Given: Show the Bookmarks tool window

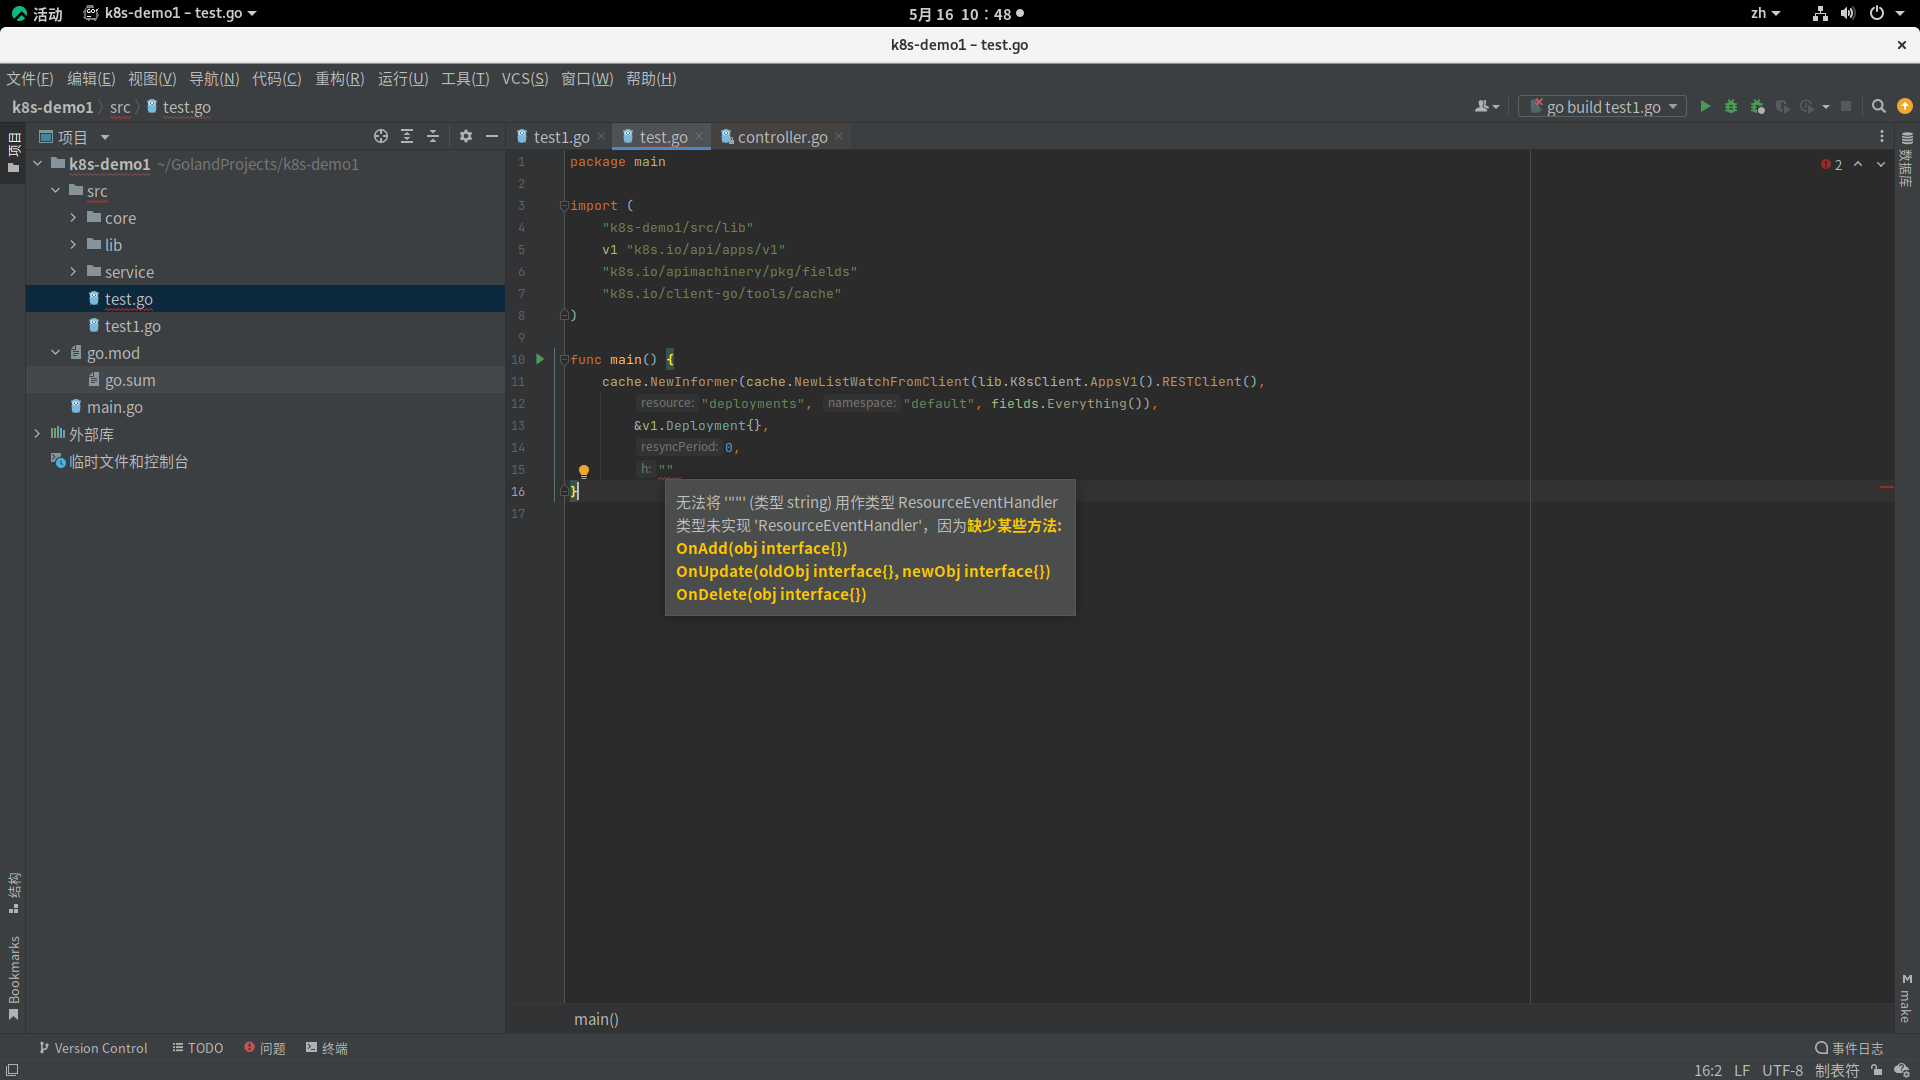Looking at the screenshot, I should click(x=14, y=970).
